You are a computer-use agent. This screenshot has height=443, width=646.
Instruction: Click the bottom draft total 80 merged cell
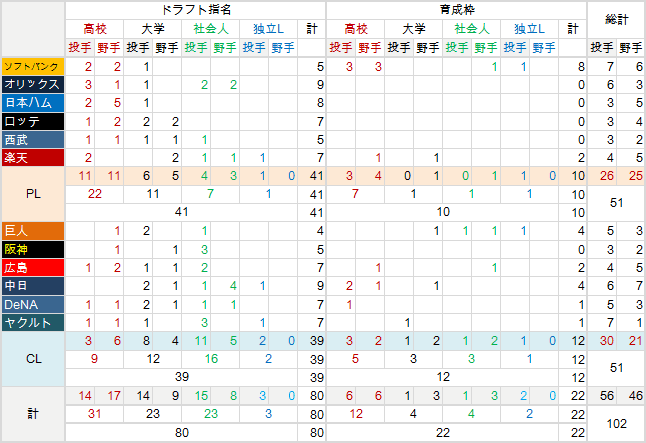(181, 433)
